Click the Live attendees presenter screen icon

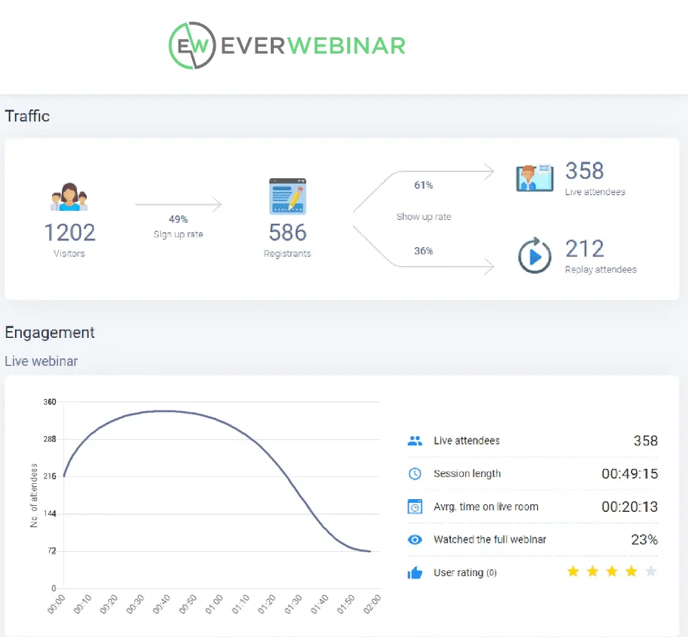[534, 178]
